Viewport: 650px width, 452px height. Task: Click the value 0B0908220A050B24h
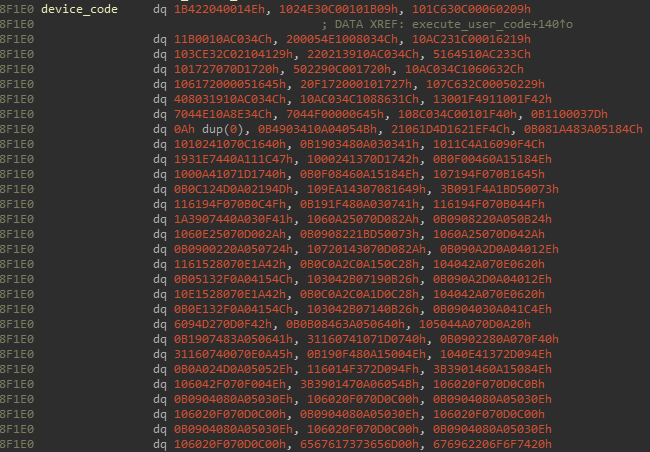coord(492,219)
